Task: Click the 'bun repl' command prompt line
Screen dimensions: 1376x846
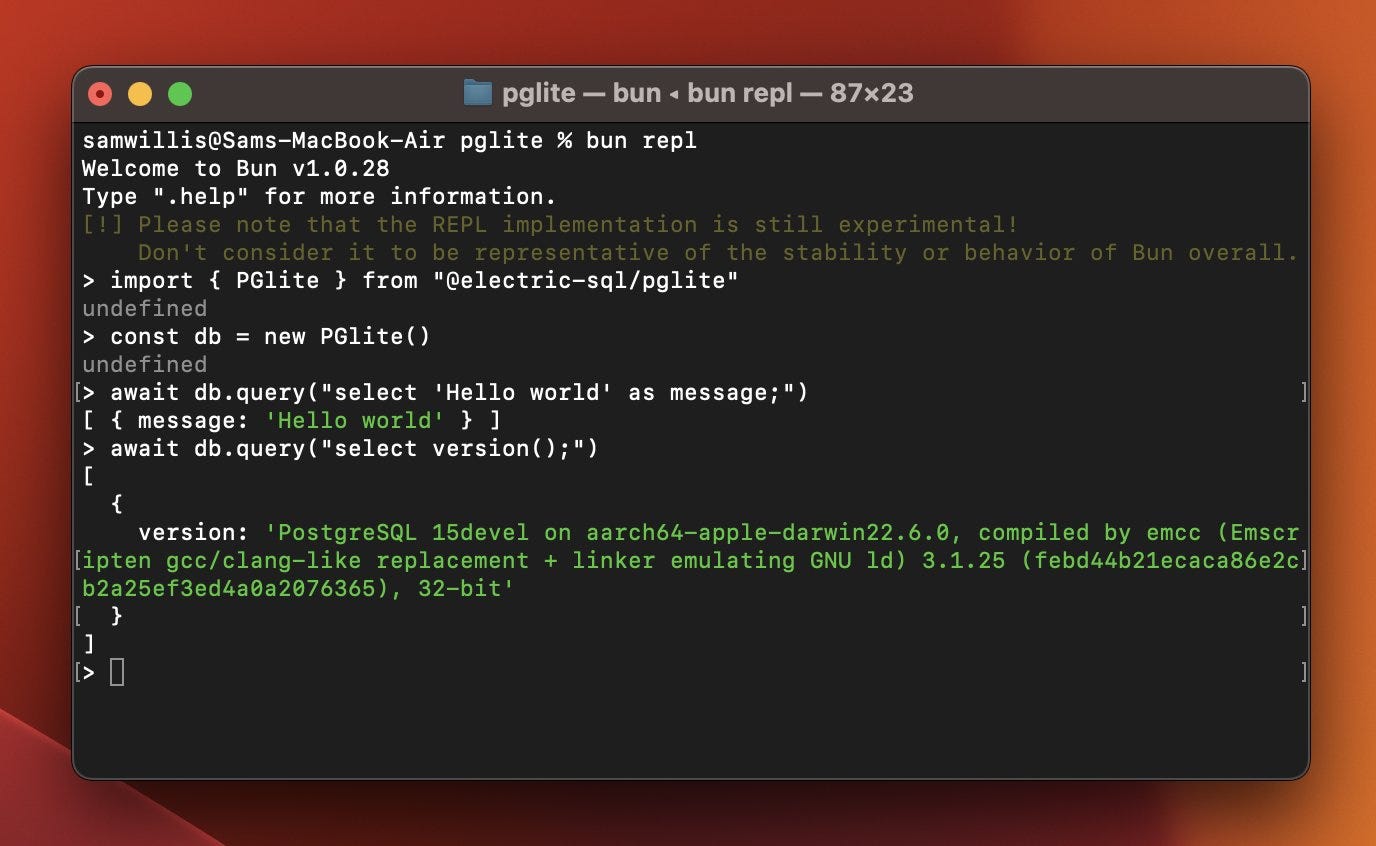Action: [x=390, y=141]
